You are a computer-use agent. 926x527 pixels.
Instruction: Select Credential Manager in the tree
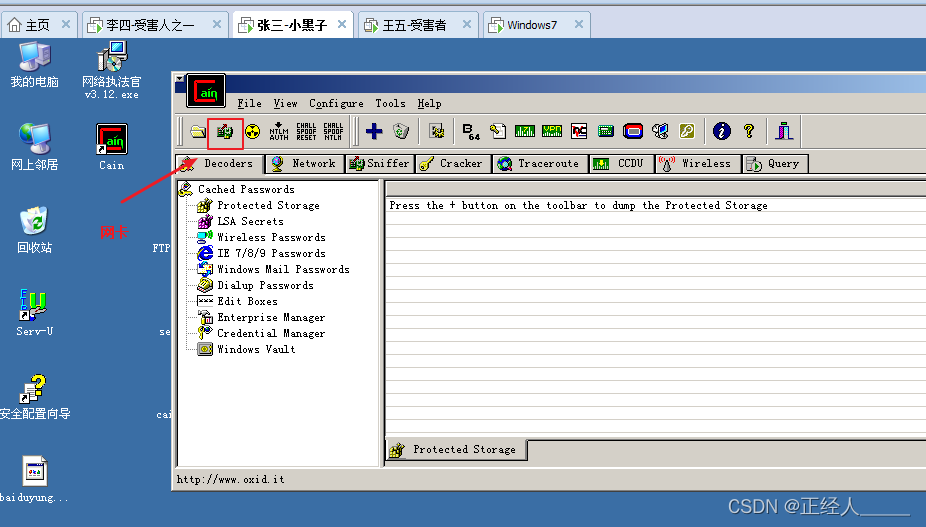tap(271, 333)
